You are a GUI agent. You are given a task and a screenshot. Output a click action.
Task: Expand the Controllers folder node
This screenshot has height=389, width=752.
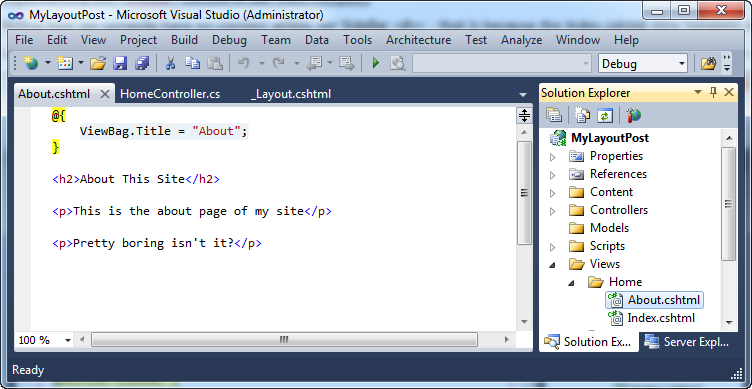pyautogui.click(x=552, y=210)
